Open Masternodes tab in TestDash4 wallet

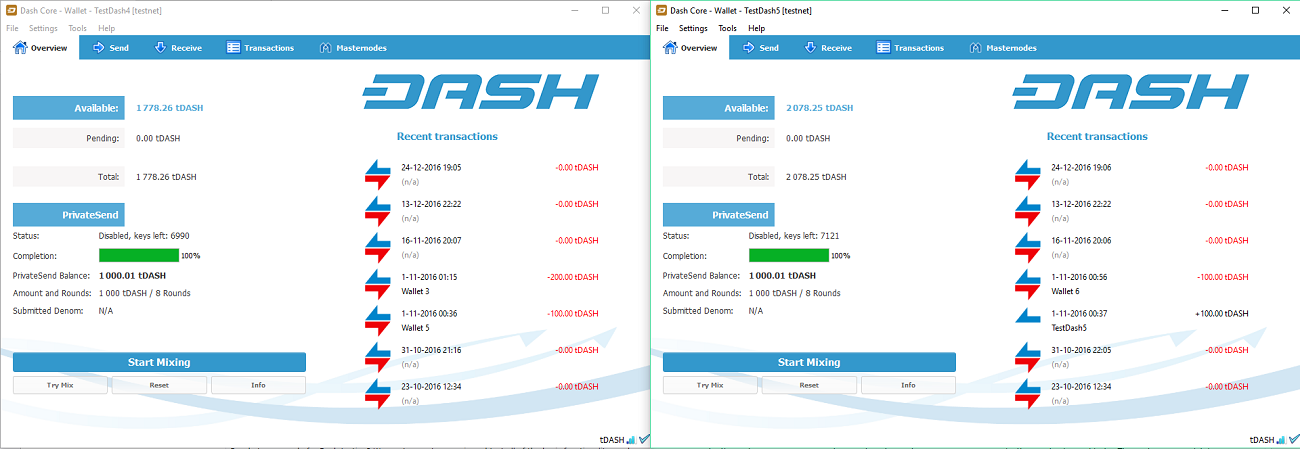tap(353, 48)
